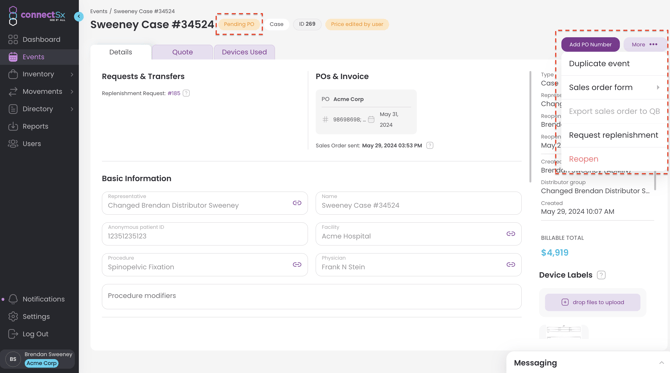Switch to the Devices Used tab
This screenshot has height=373, width=670.
tap(244, 52)
